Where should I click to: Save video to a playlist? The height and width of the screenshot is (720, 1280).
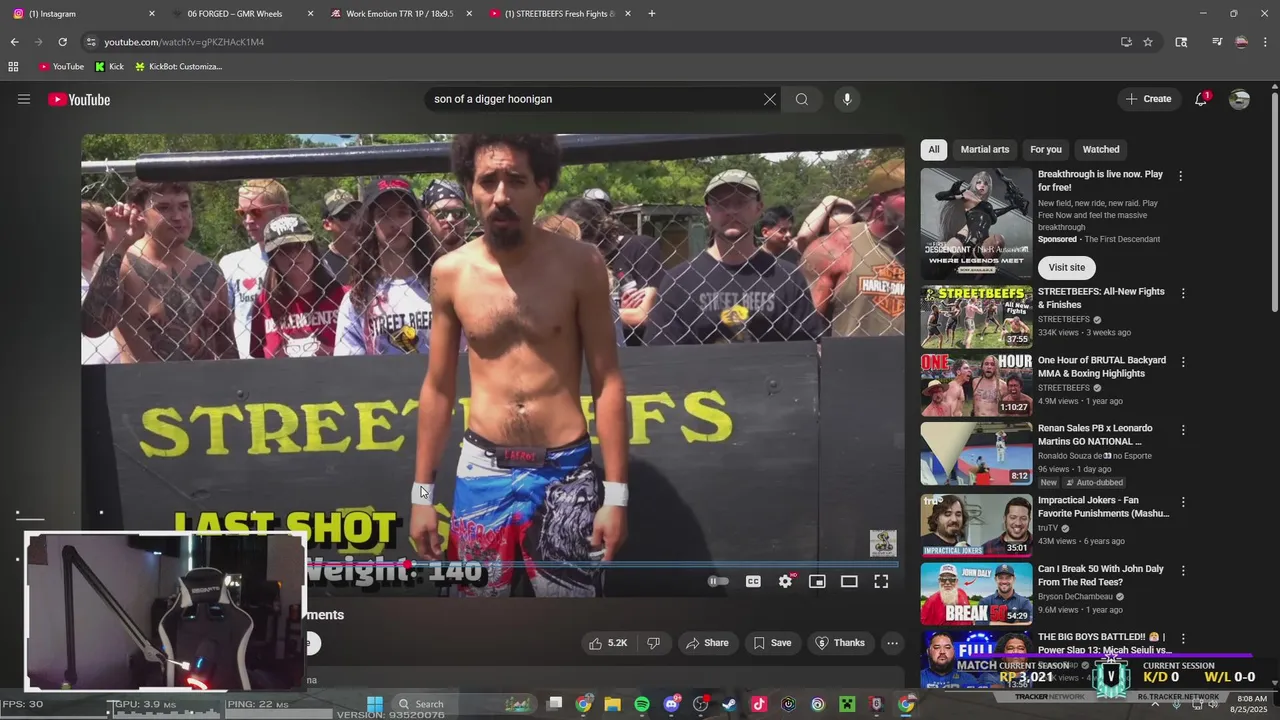click(772, 643)
